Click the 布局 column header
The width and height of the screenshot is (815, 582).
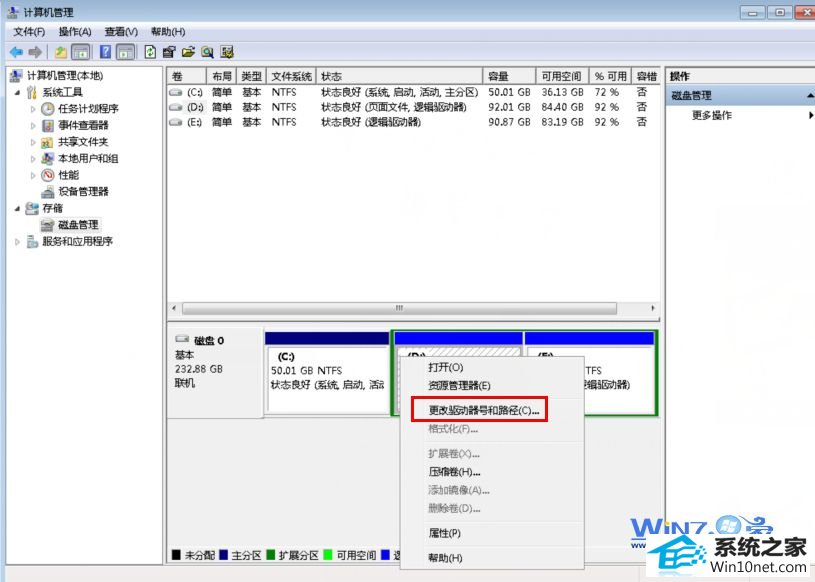click(221, 76)
